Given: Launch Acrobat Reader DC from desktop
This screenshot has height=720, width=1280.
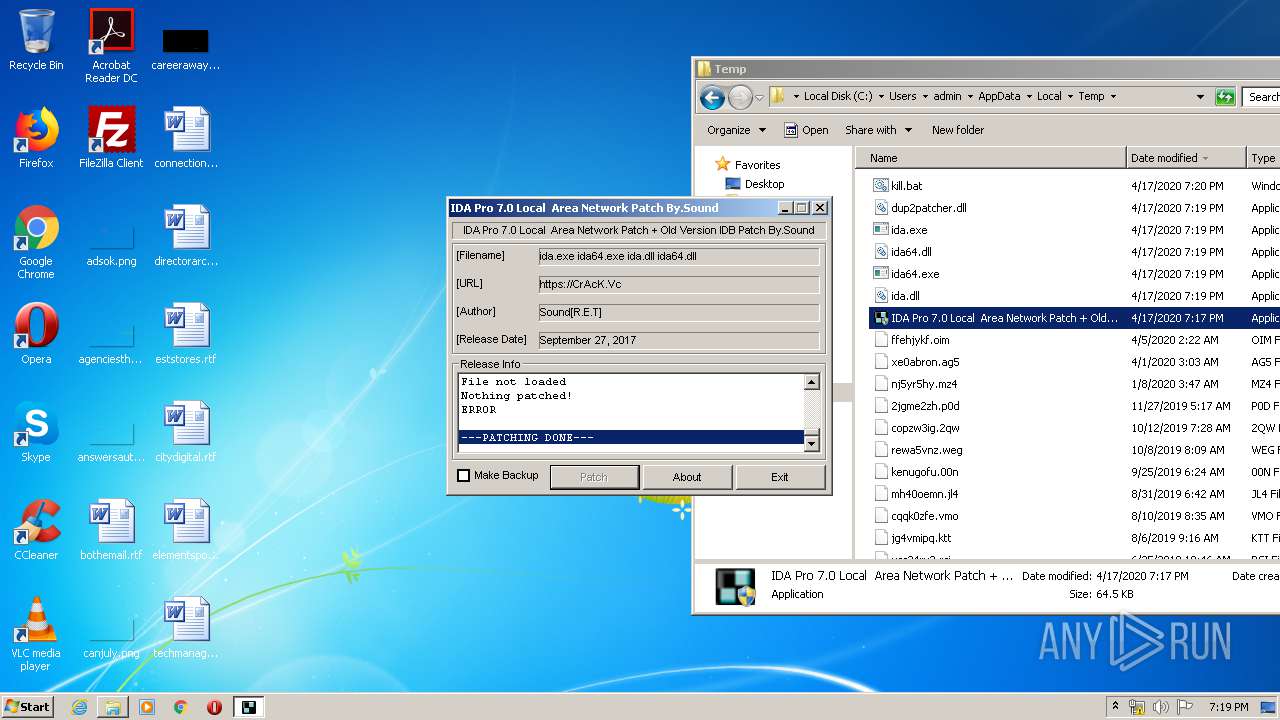Looking at the screenshot, I should (x=111, y=46).
